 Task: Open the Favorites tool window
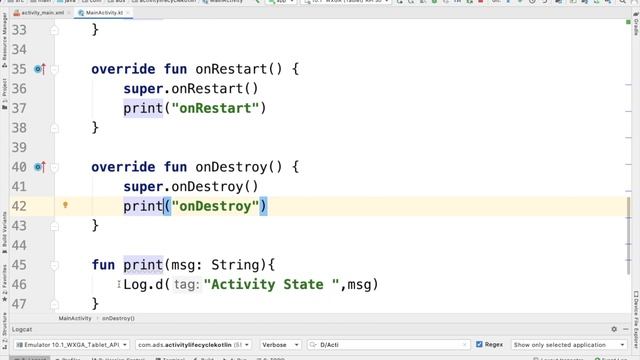[4, 283]
